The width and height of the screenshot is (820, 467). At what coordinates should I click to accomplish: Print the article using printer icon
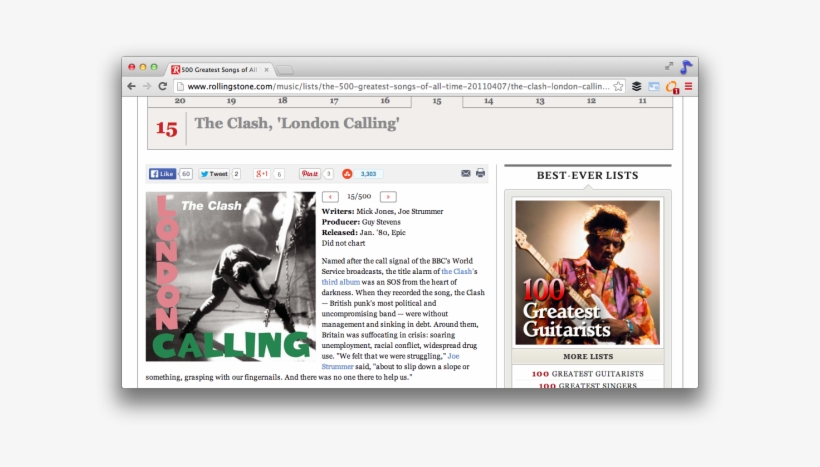tap(480, 173)
